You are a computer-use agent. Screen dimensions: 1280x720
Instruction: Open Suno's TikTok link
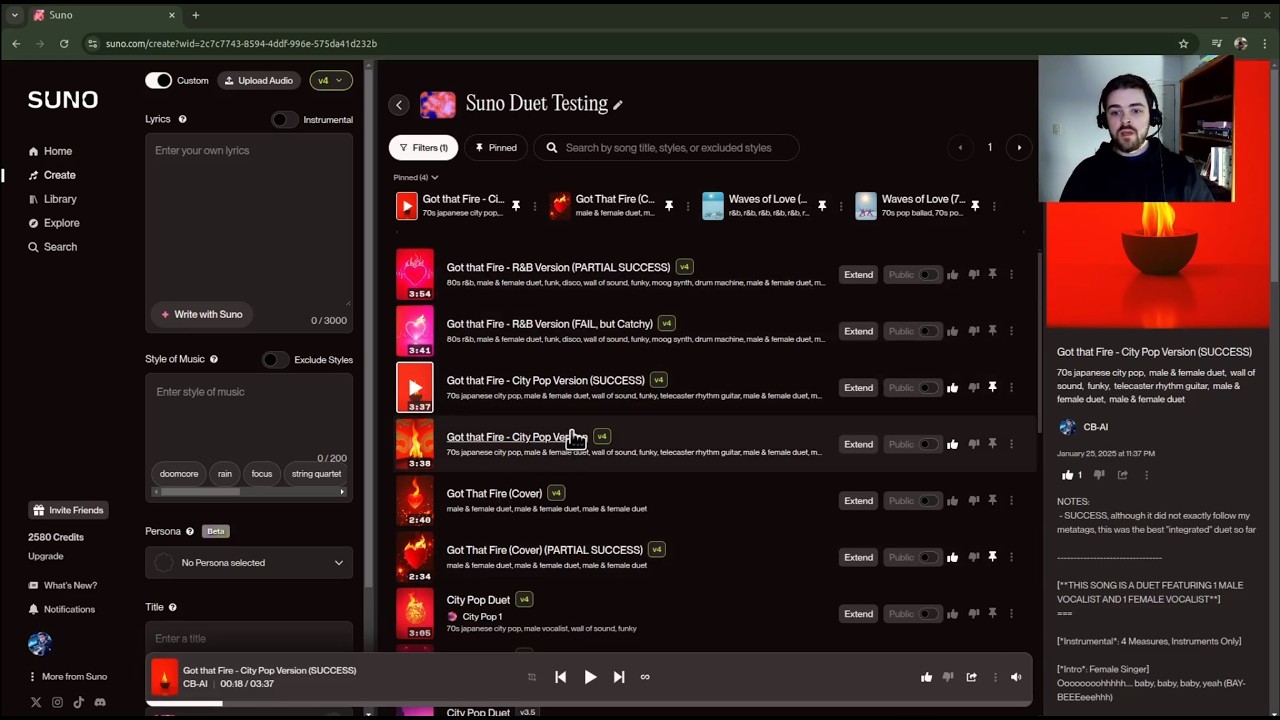78,702
